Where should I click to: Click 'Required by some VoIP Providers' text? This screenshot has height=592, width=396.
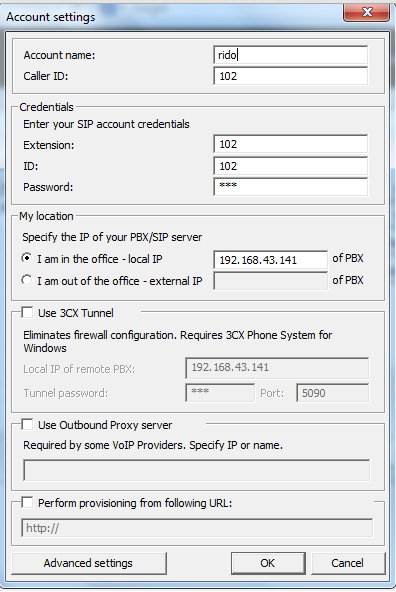tap(153, 445)
